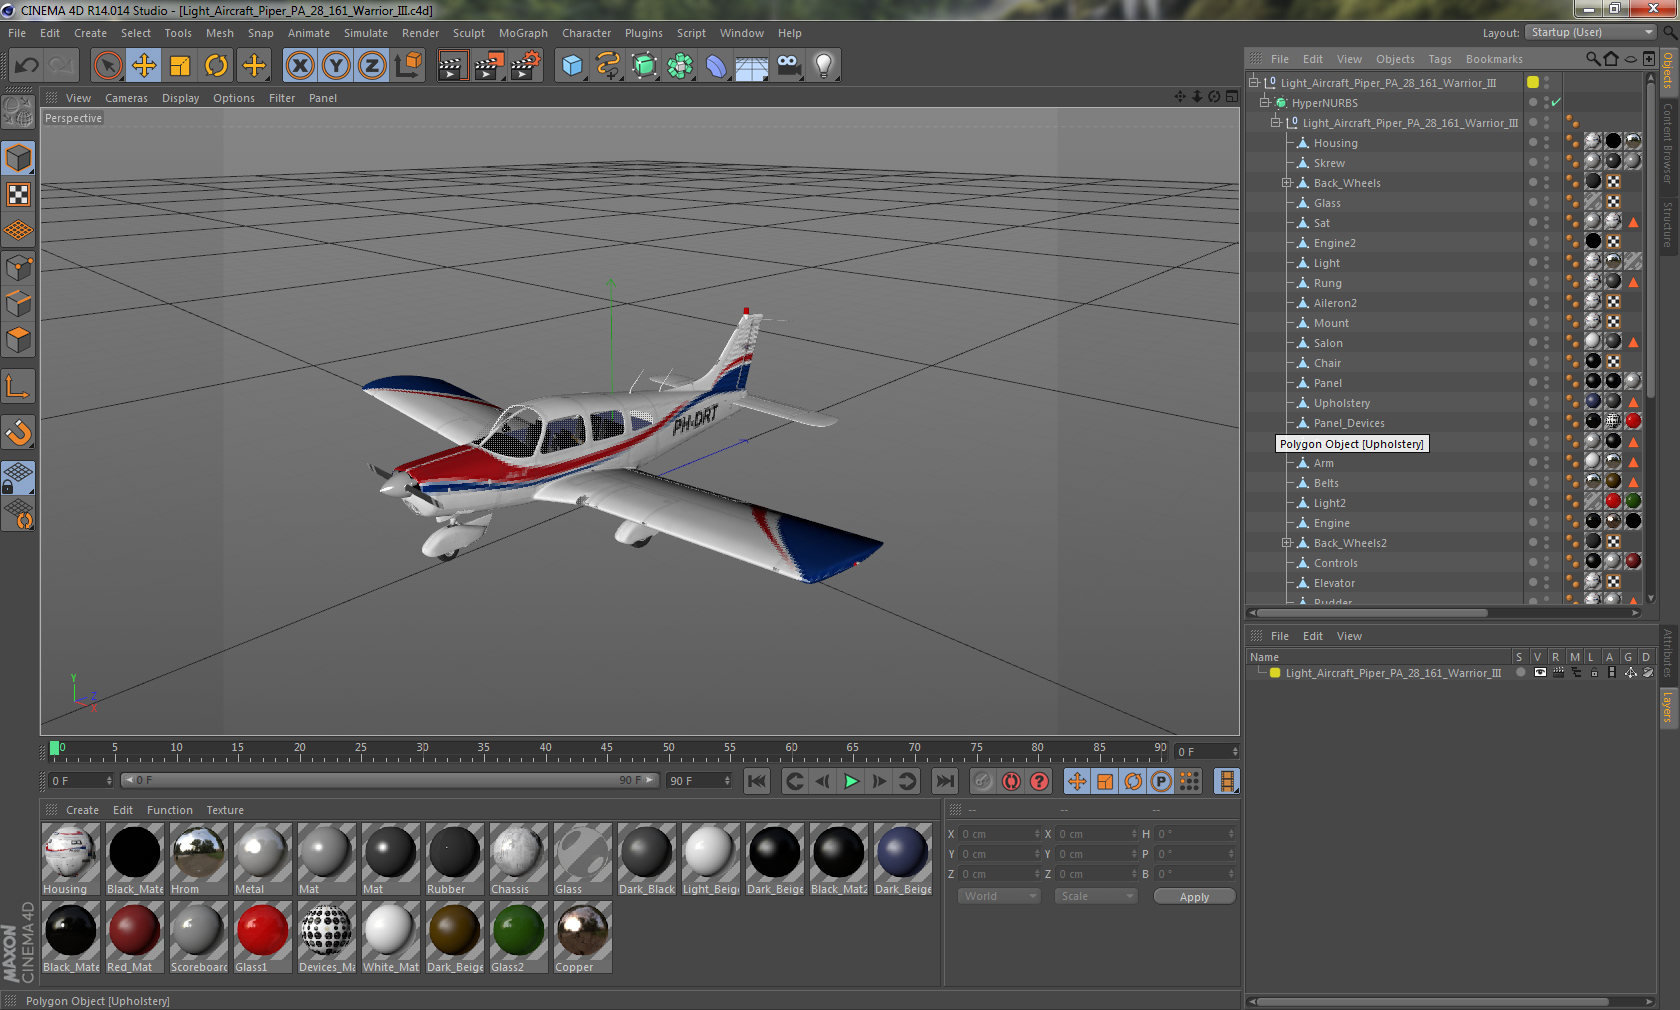Click the X position input field
Screen dimensions: 1680x1010
tap(999, 834)
